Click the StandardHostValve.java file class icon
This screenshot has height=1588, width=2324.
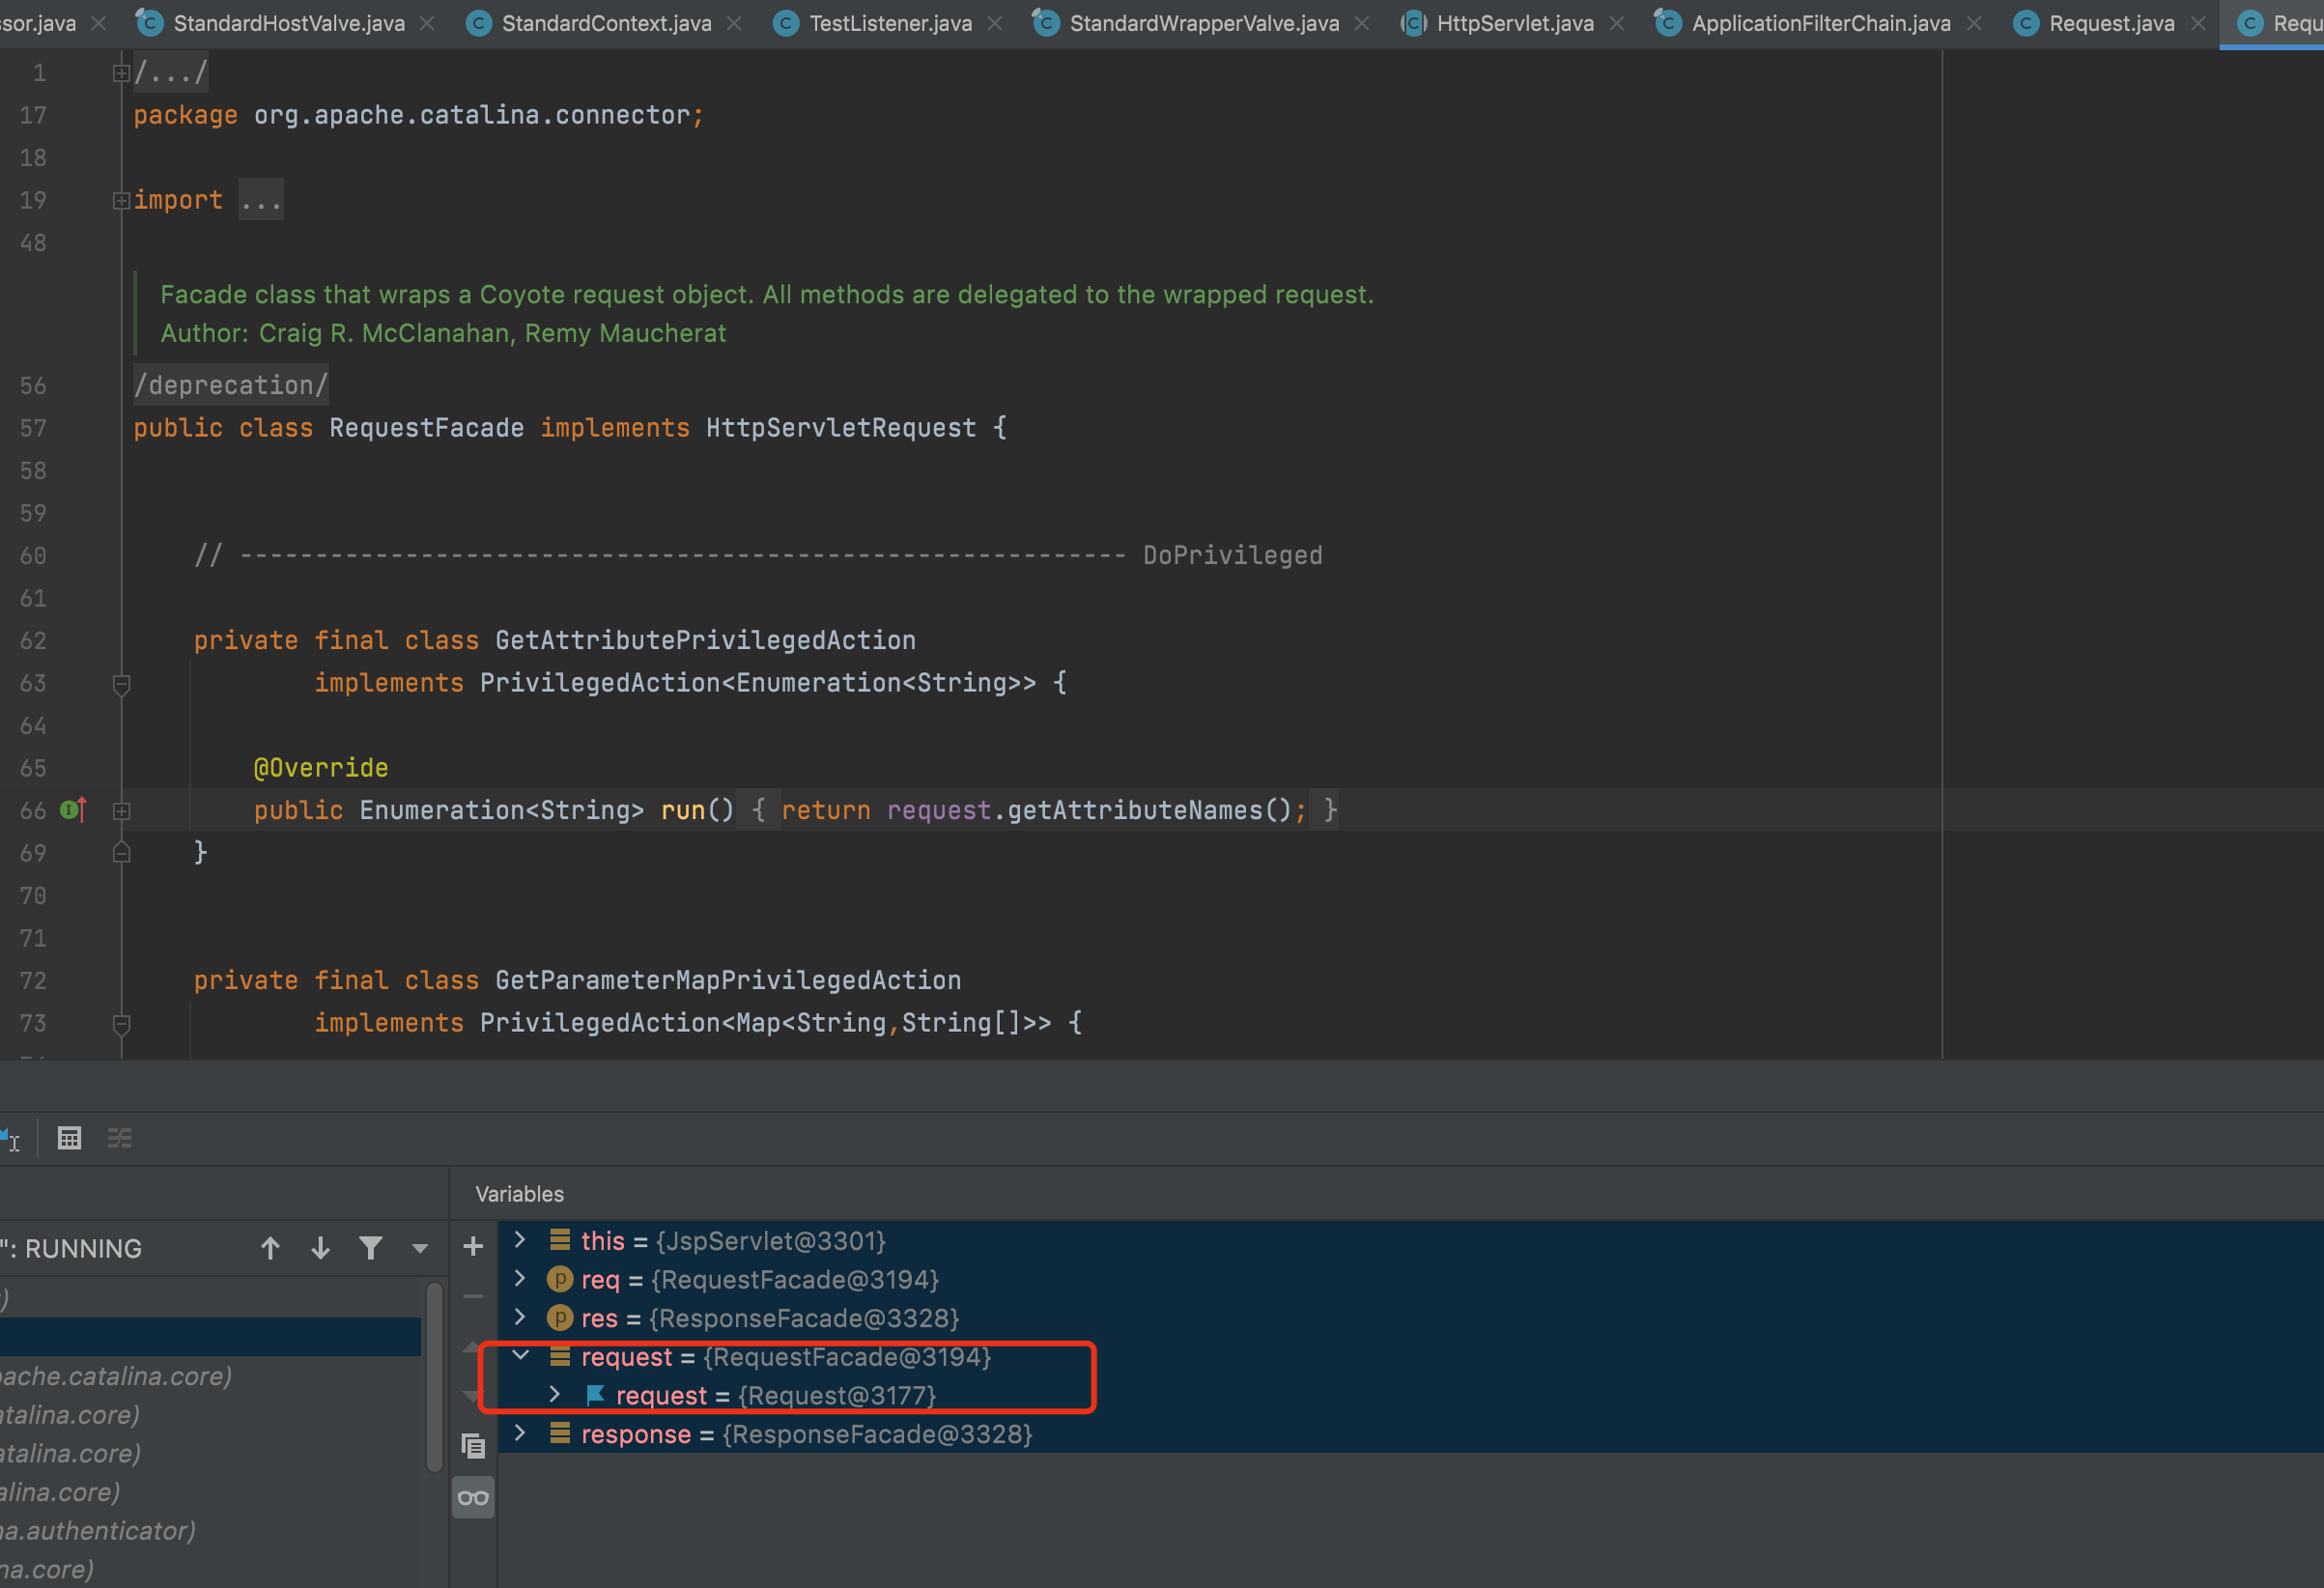(149, 22)
